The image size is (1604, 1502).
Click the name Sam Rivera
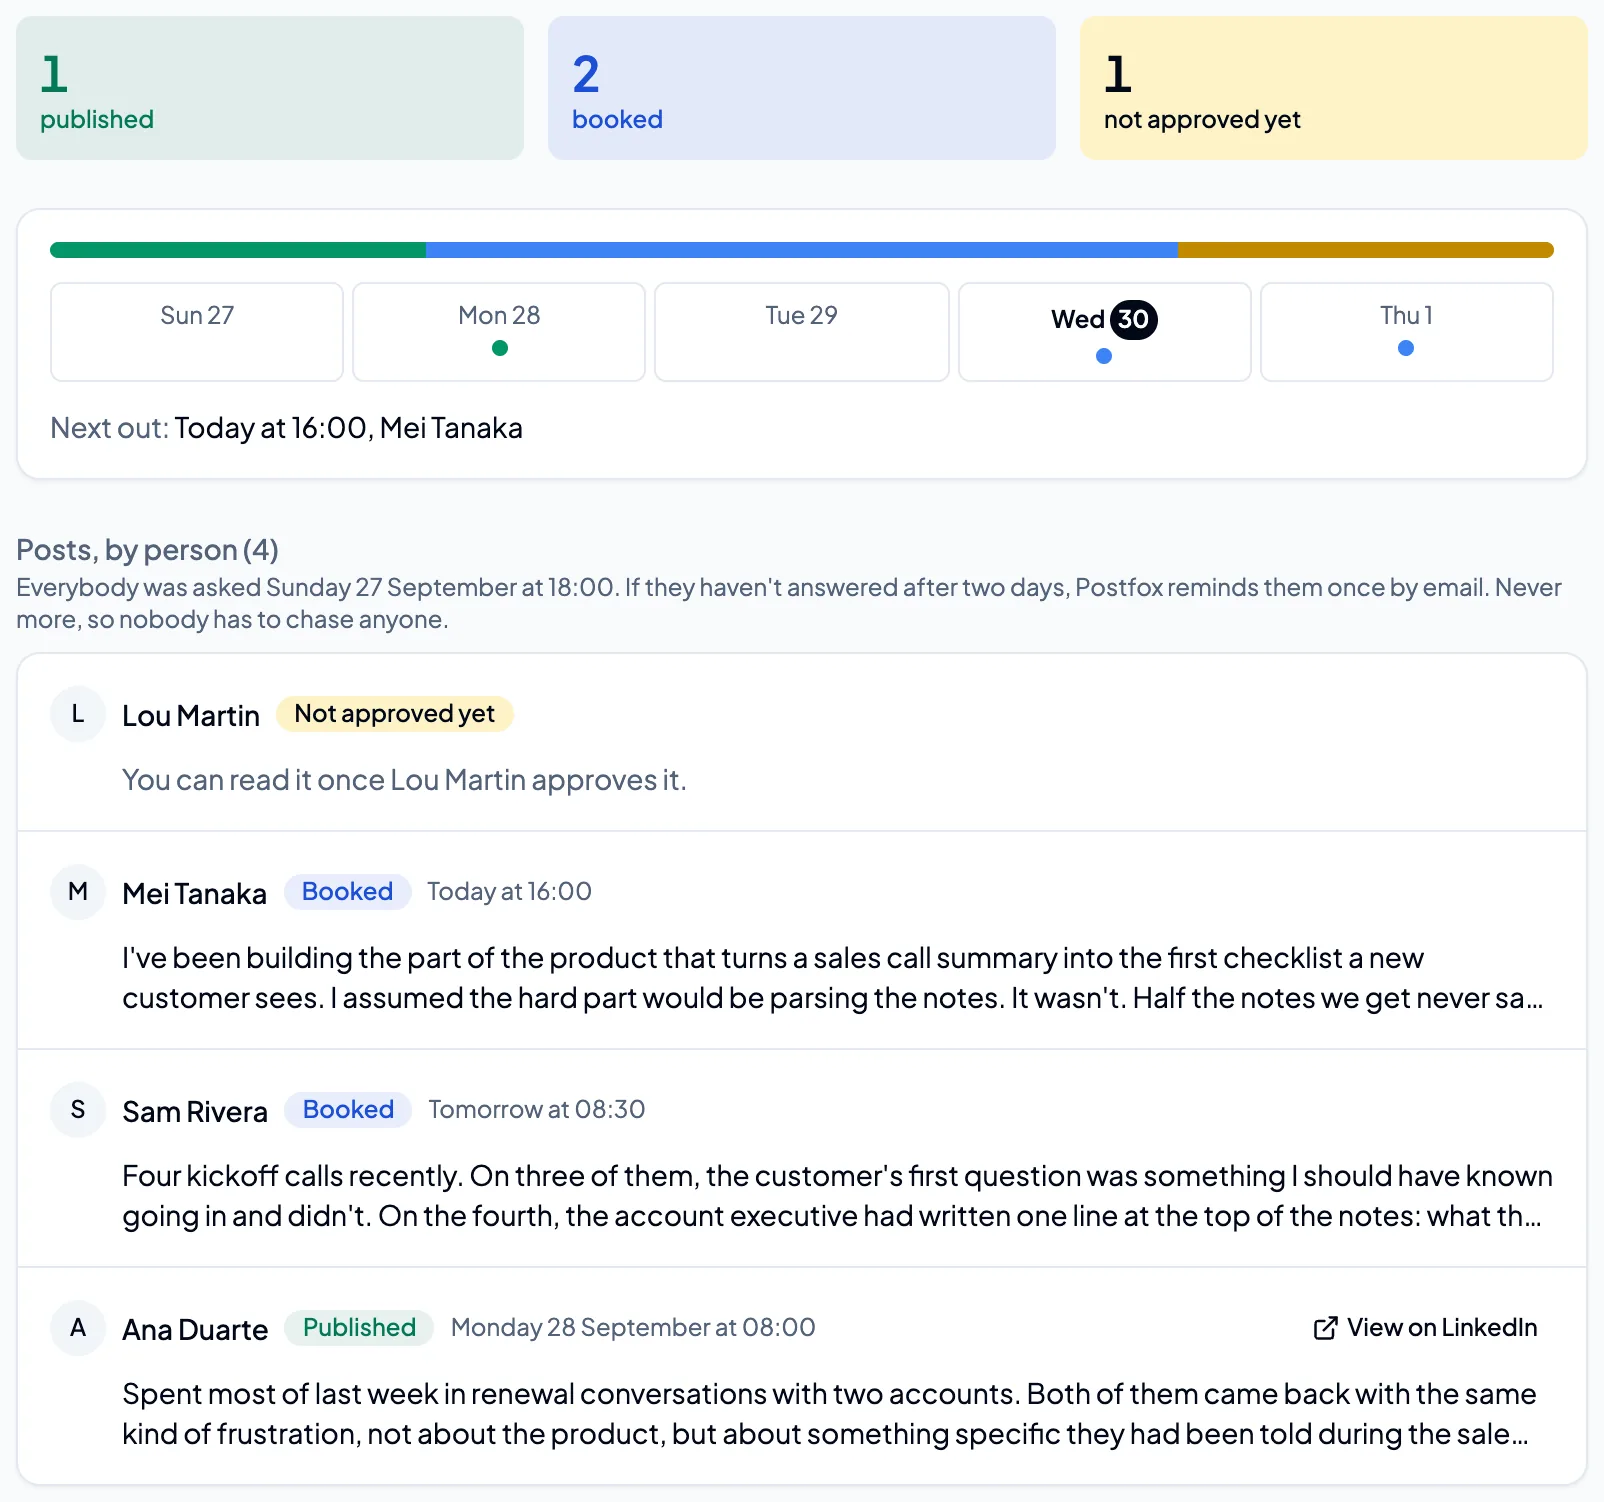point(195,1112)
